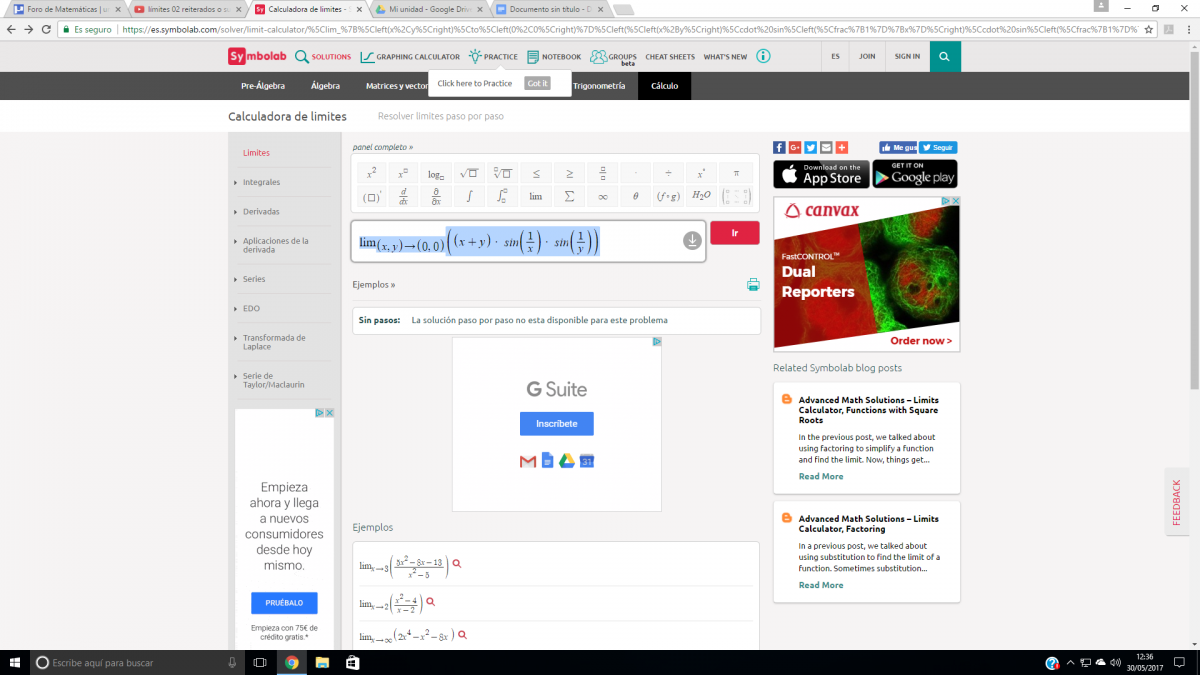Viewport: 1200px width, 675px height.
Task: Insert the infinity symbol
Action: (602, 196)
